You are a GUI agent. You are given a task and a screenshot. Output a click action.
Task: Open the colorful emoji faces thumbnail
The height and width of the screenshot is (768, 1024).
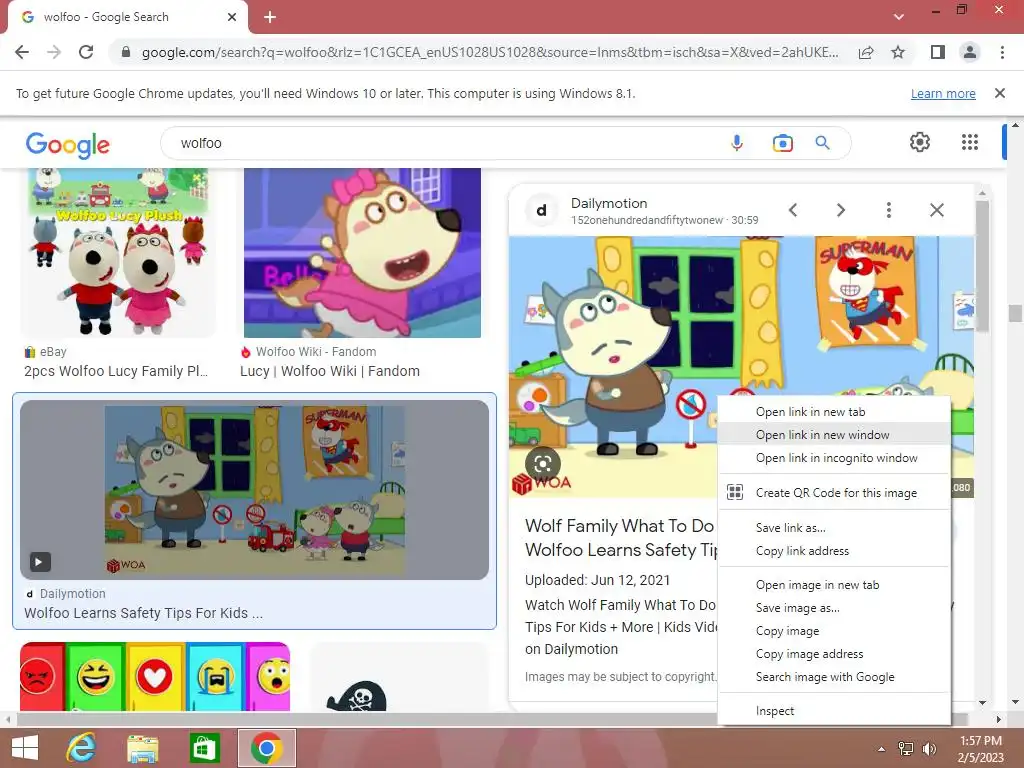coord(155,676)
